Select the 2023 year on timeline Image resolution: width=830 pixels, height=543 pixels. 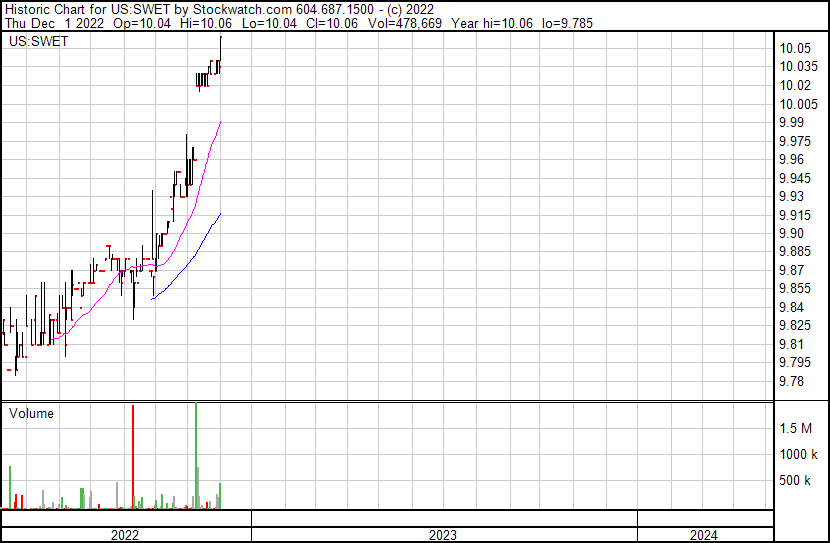[443, 535]
